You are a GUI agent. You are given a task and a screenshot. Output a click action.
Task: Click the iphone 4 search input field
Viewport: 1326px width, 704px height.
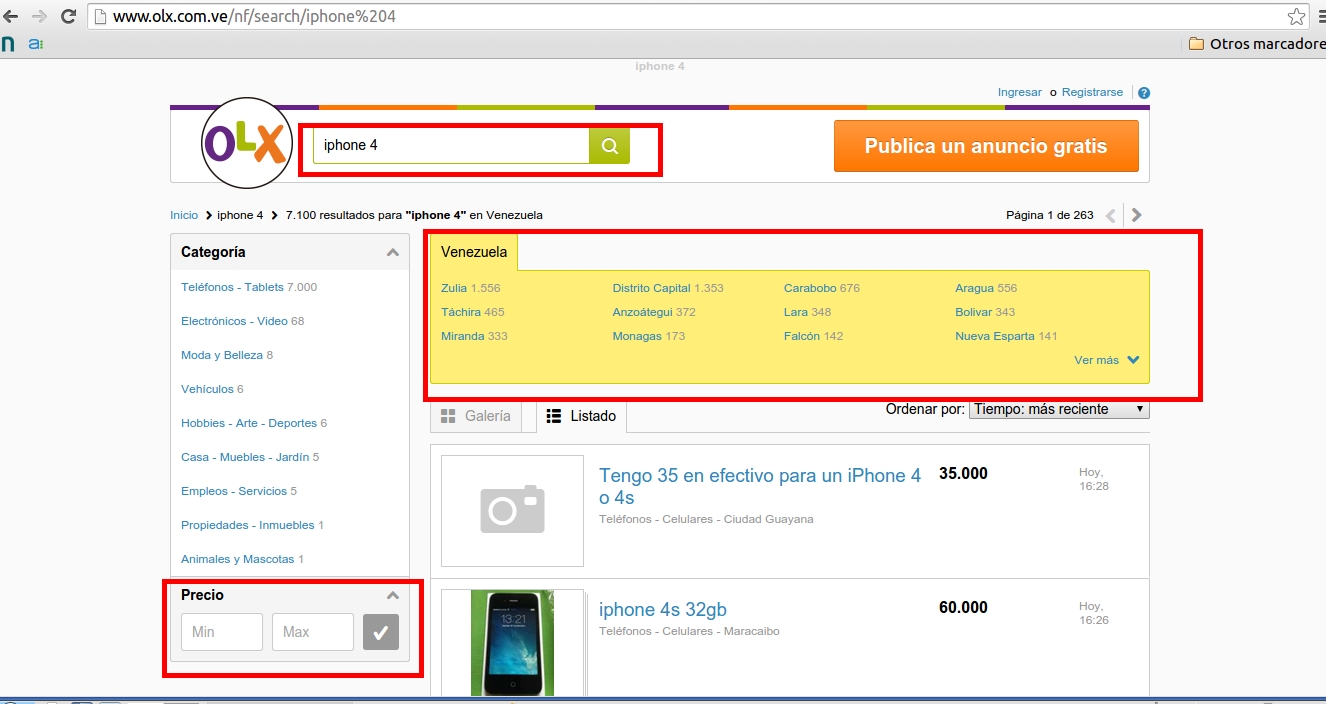[x=451, y=145]
